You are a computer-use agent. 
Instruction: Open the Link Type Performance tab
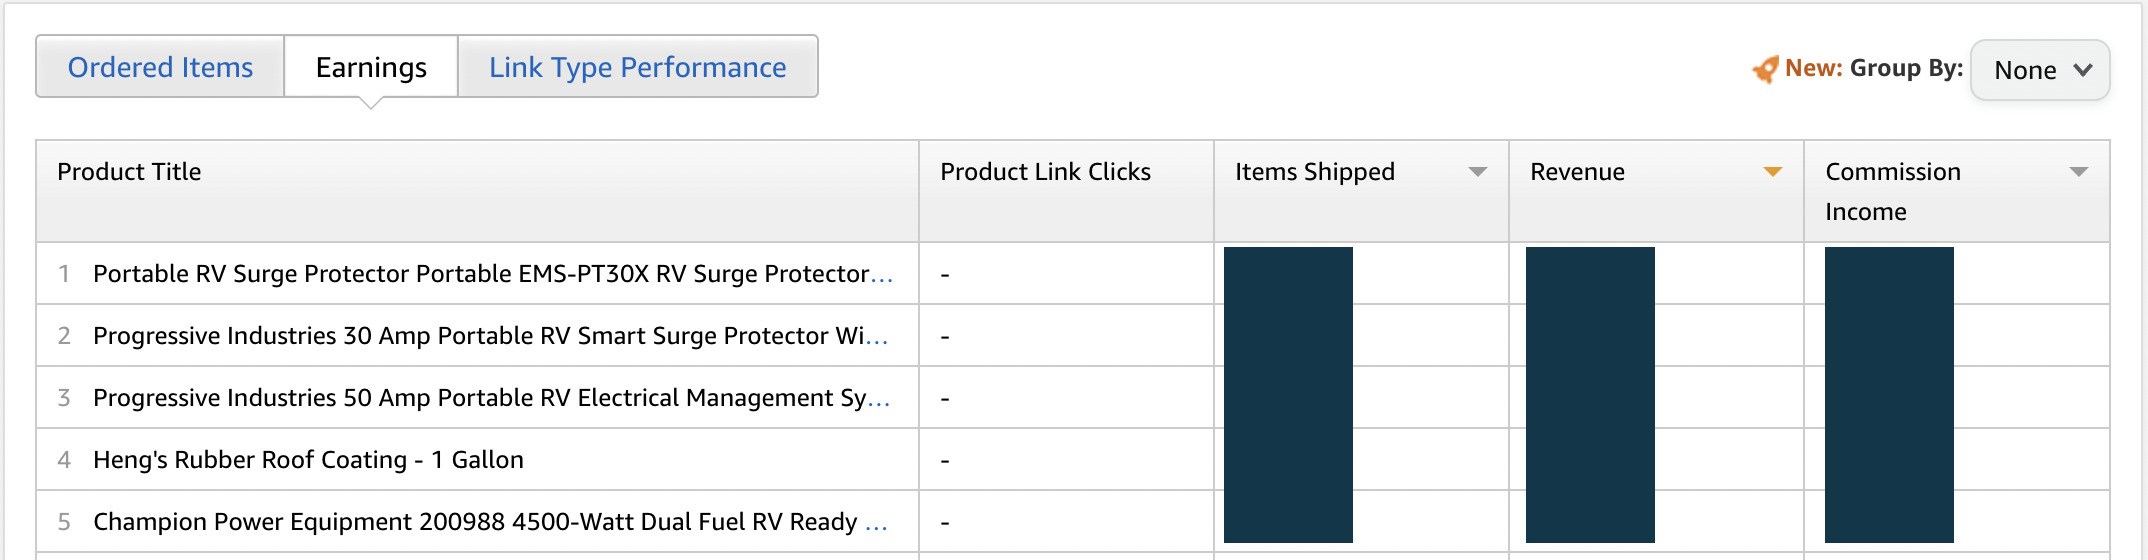[637, 67]
